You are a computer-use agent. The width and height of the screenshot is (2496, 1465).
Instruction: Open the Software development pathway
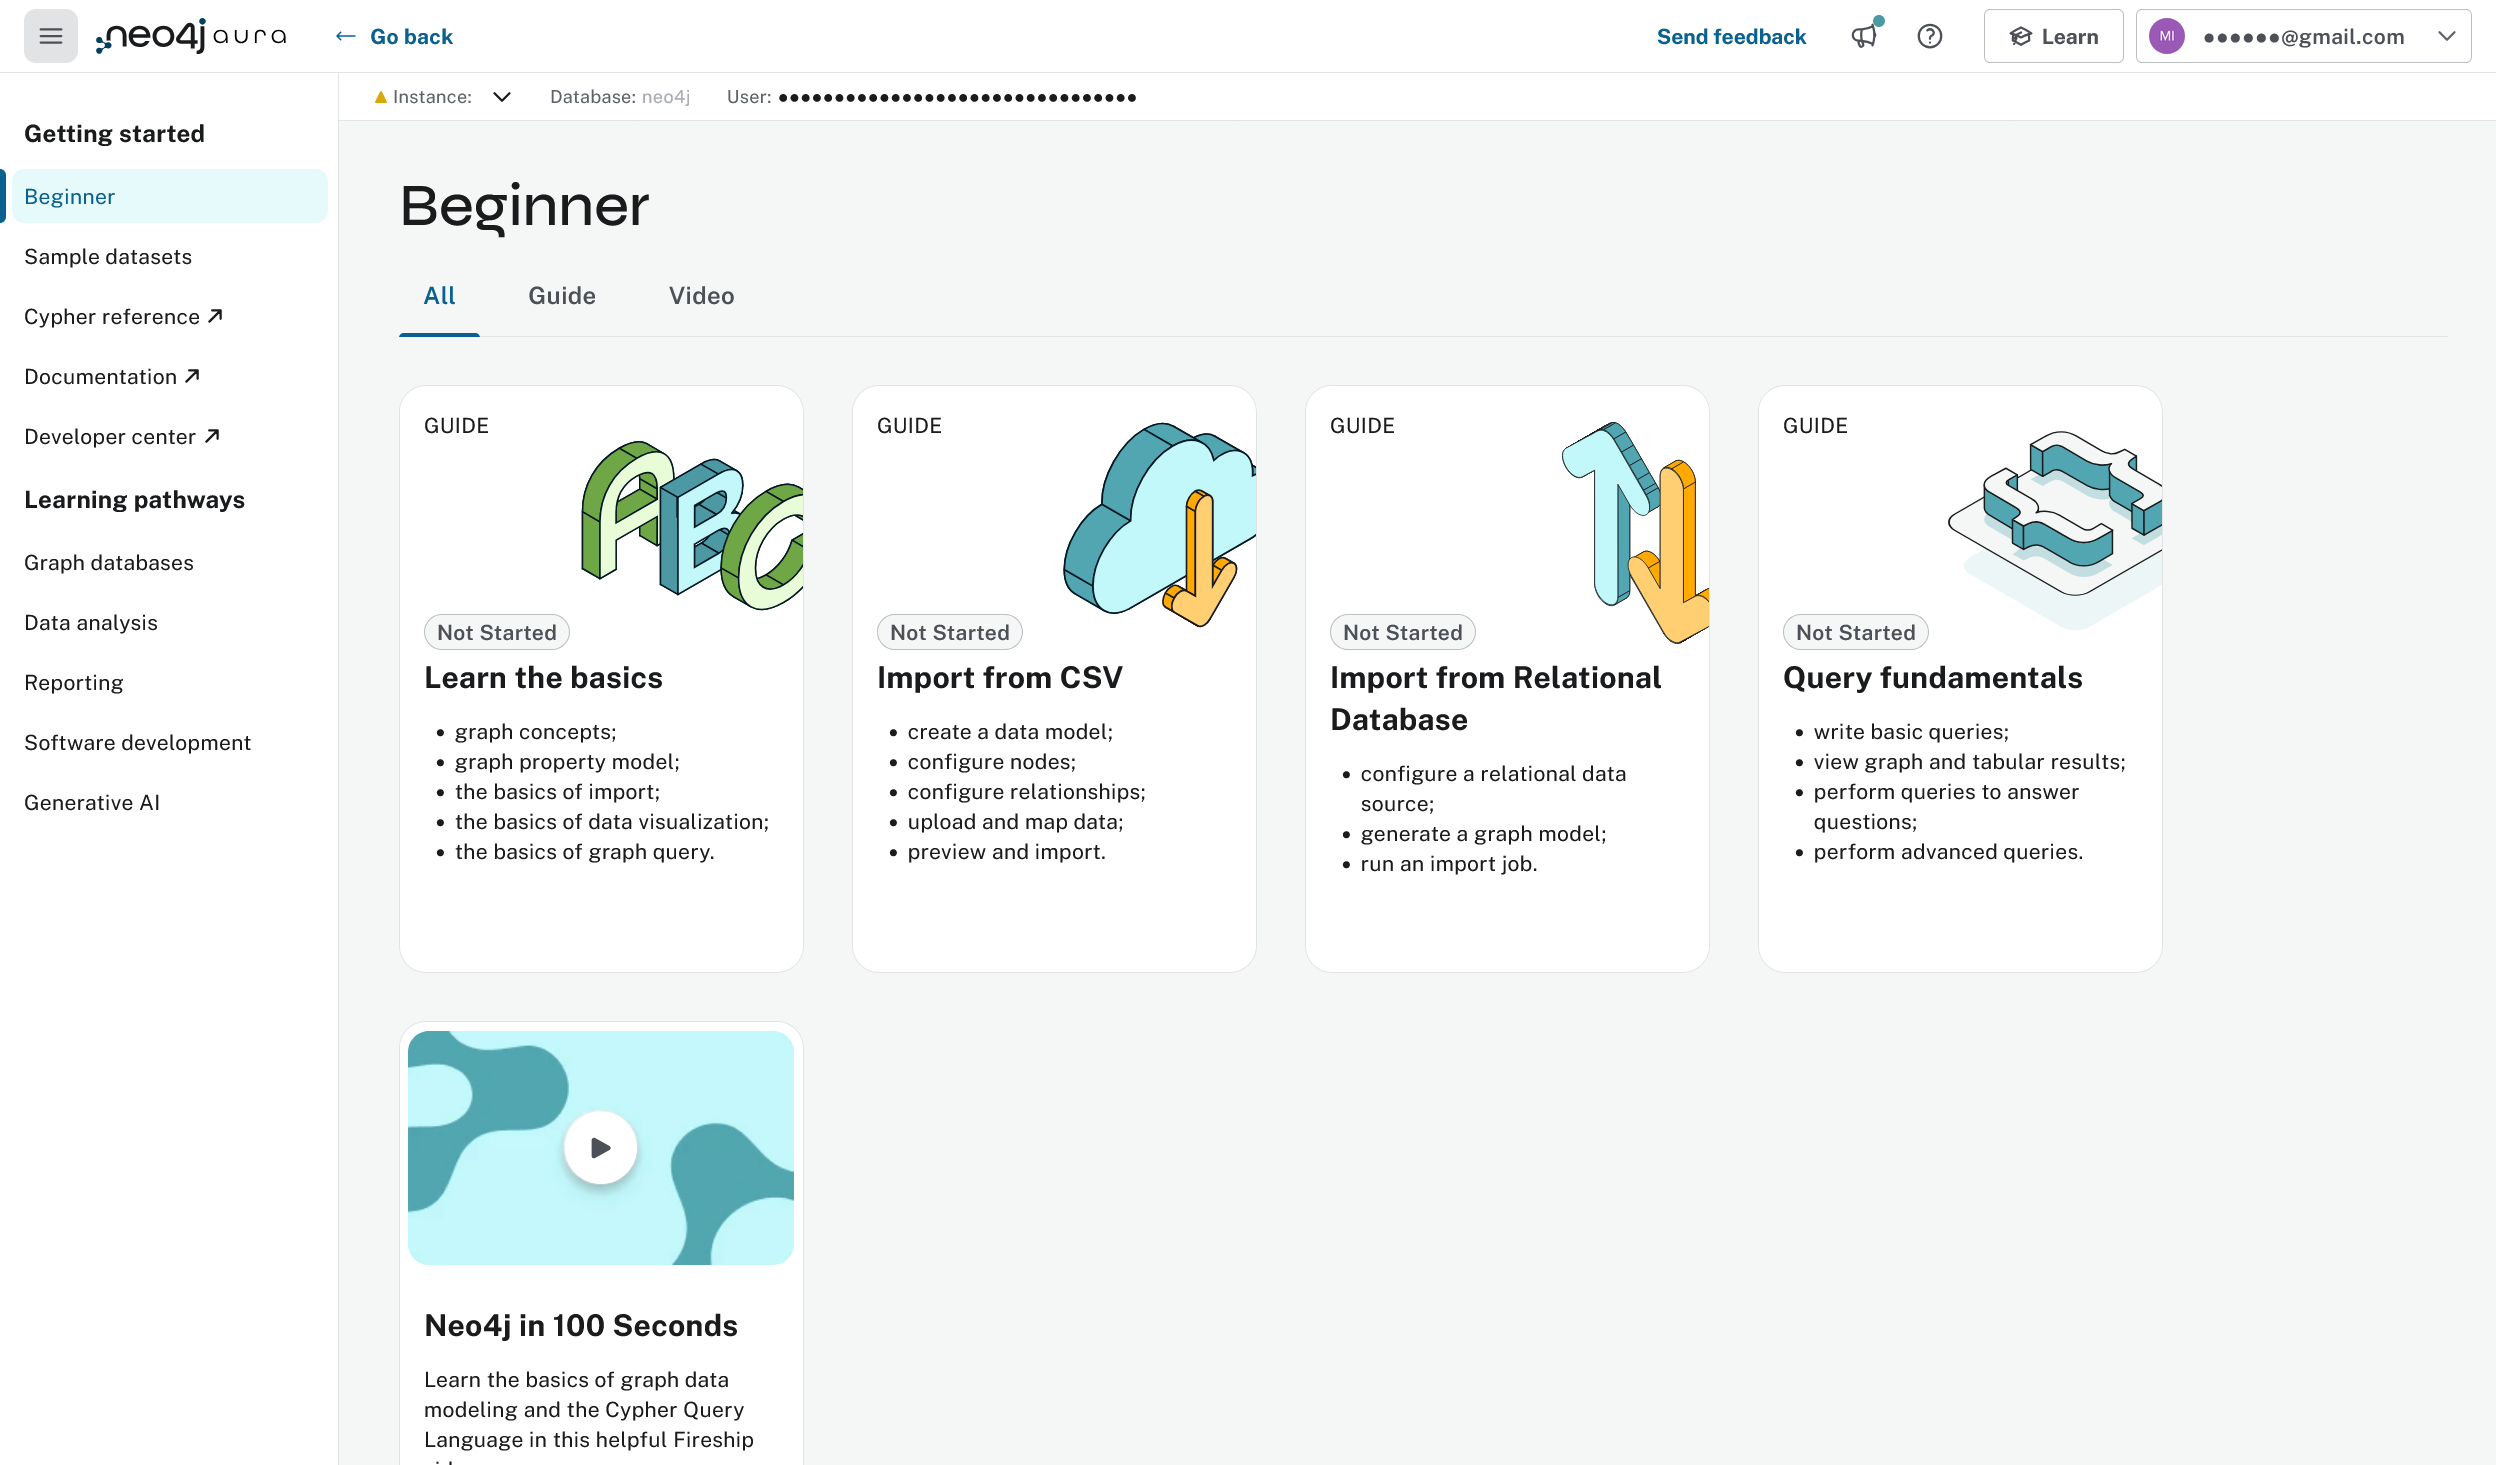[137, 743]
